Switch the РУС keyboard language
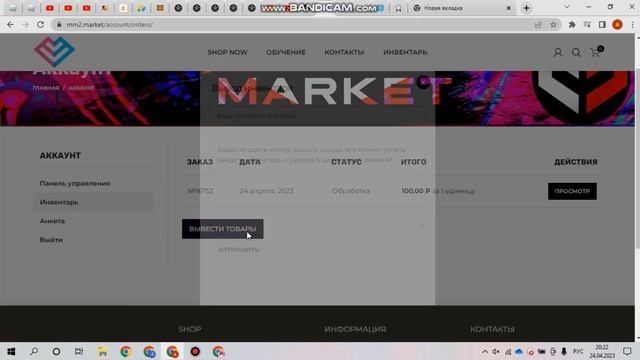Viewport: 640px width, 360px height. click(578, 351)
